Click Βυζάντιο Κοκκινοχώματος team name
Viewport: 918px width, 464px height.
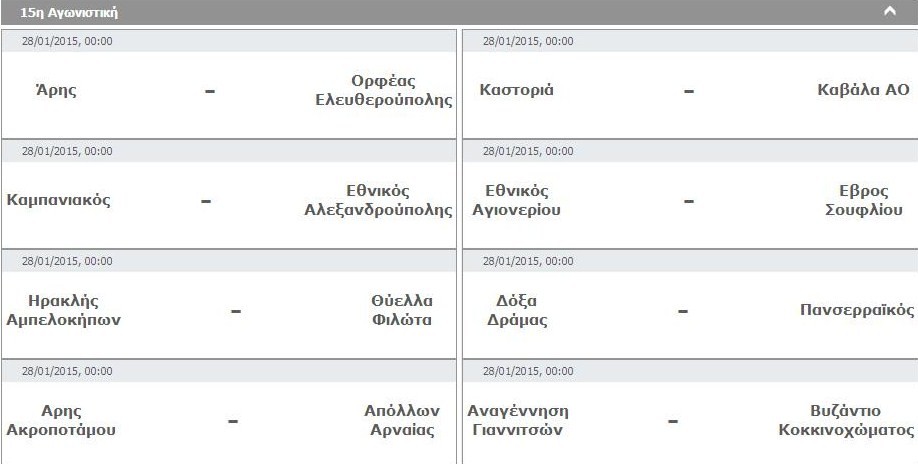846,420
